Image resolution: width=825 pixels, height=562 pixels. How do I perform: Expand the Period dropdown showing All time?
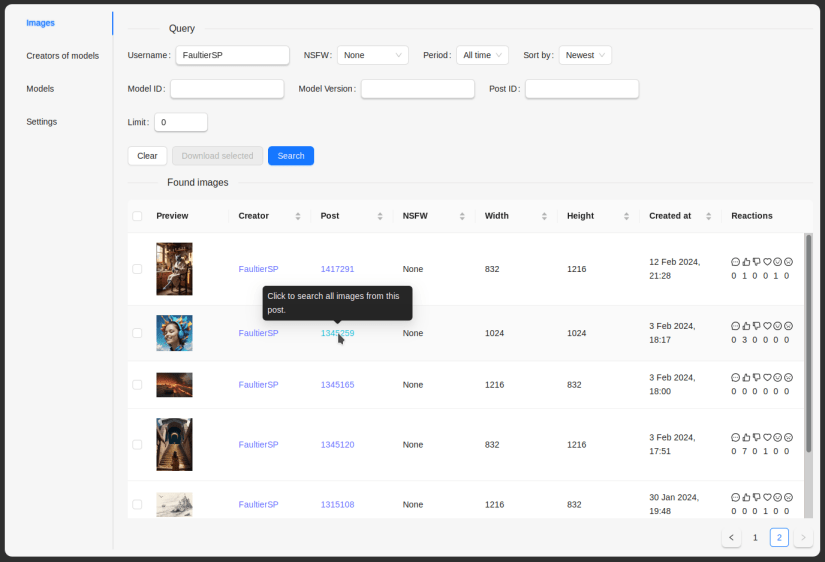coord(482,56)
